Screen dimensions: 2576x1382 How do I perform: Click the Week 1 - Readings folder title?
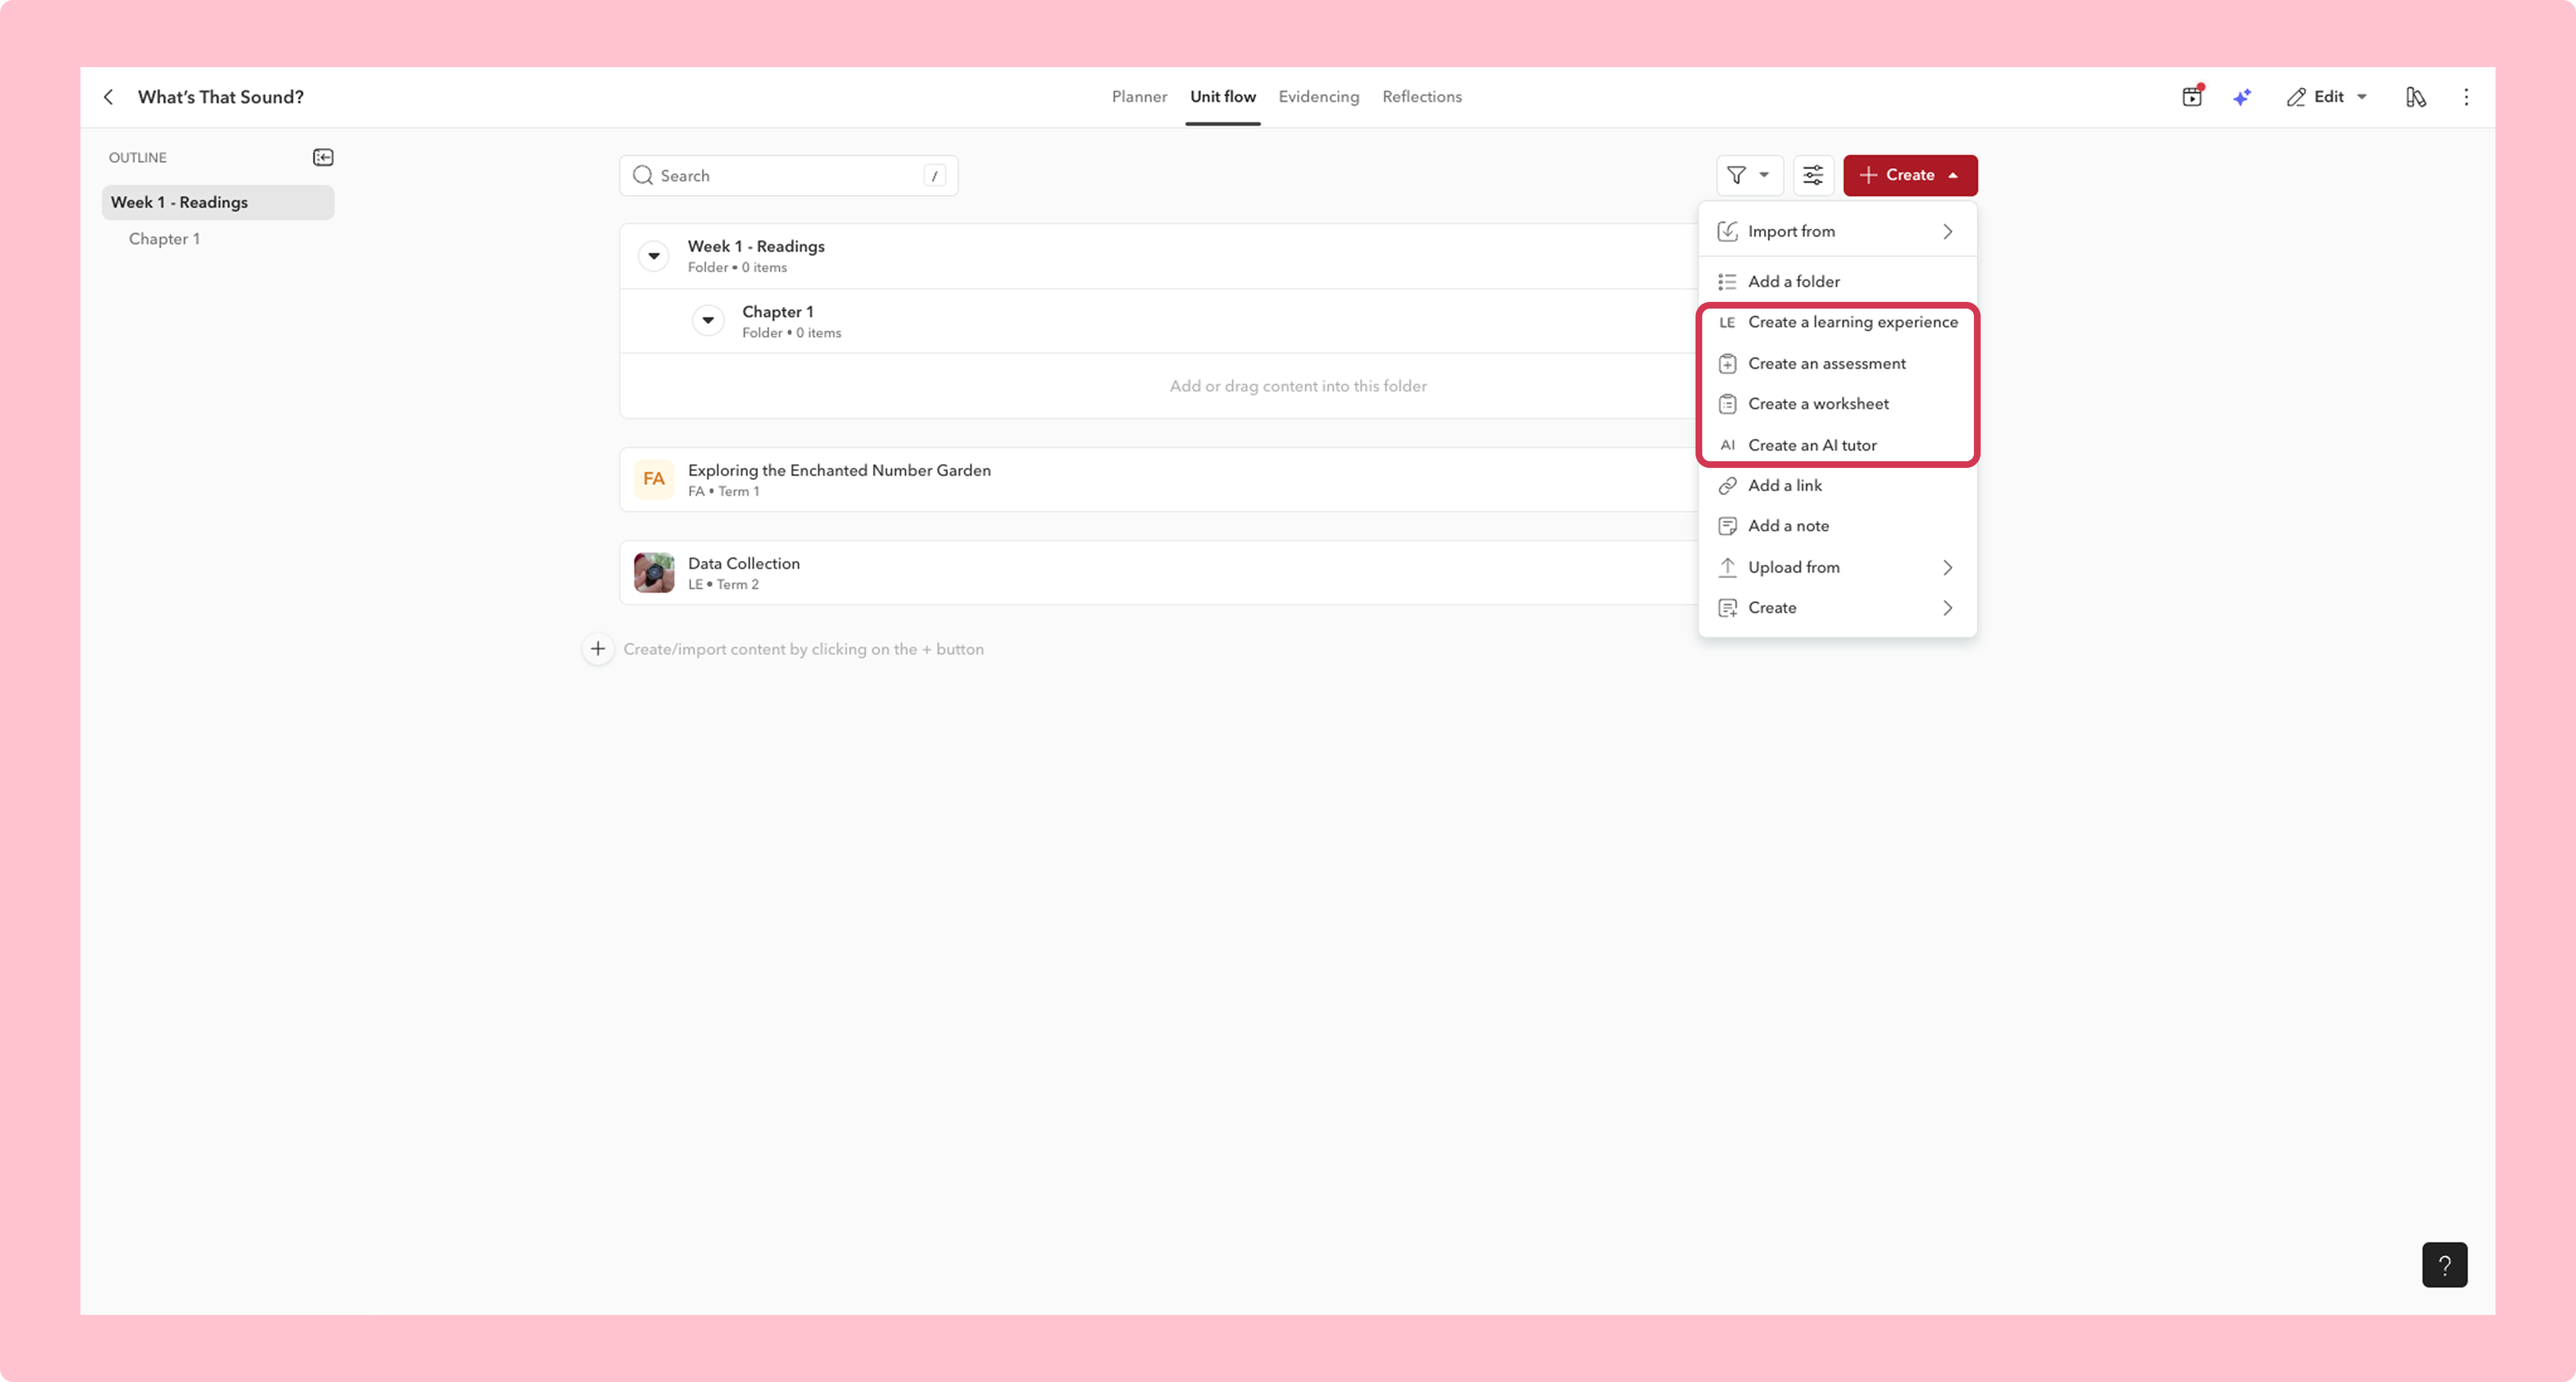coord(756,246)
